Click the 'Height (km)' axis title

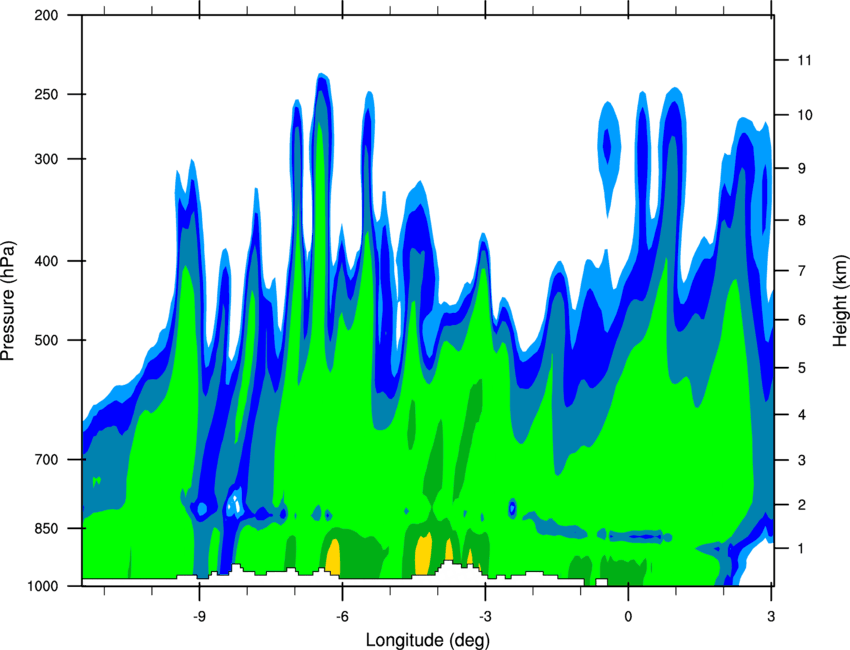840,301
